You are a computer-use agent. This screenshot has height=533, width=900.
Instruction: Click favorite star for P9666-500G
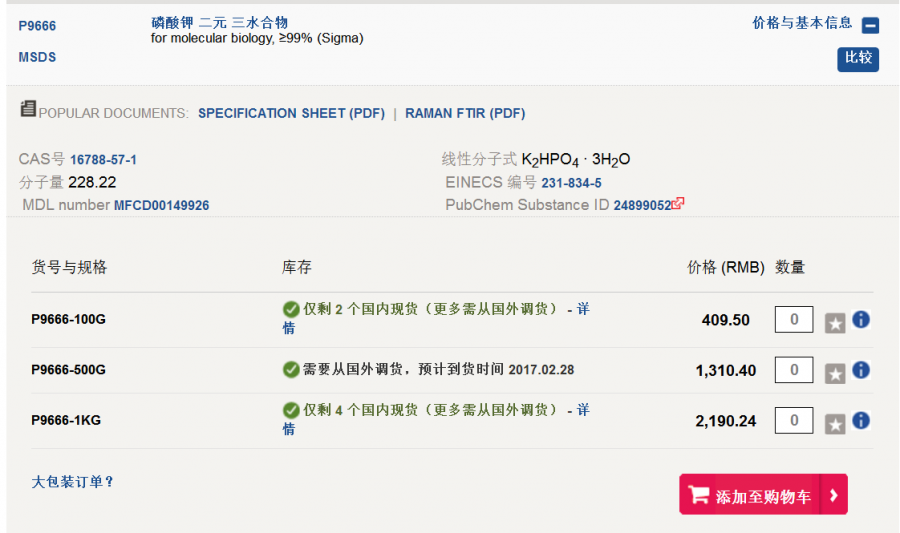835,373
